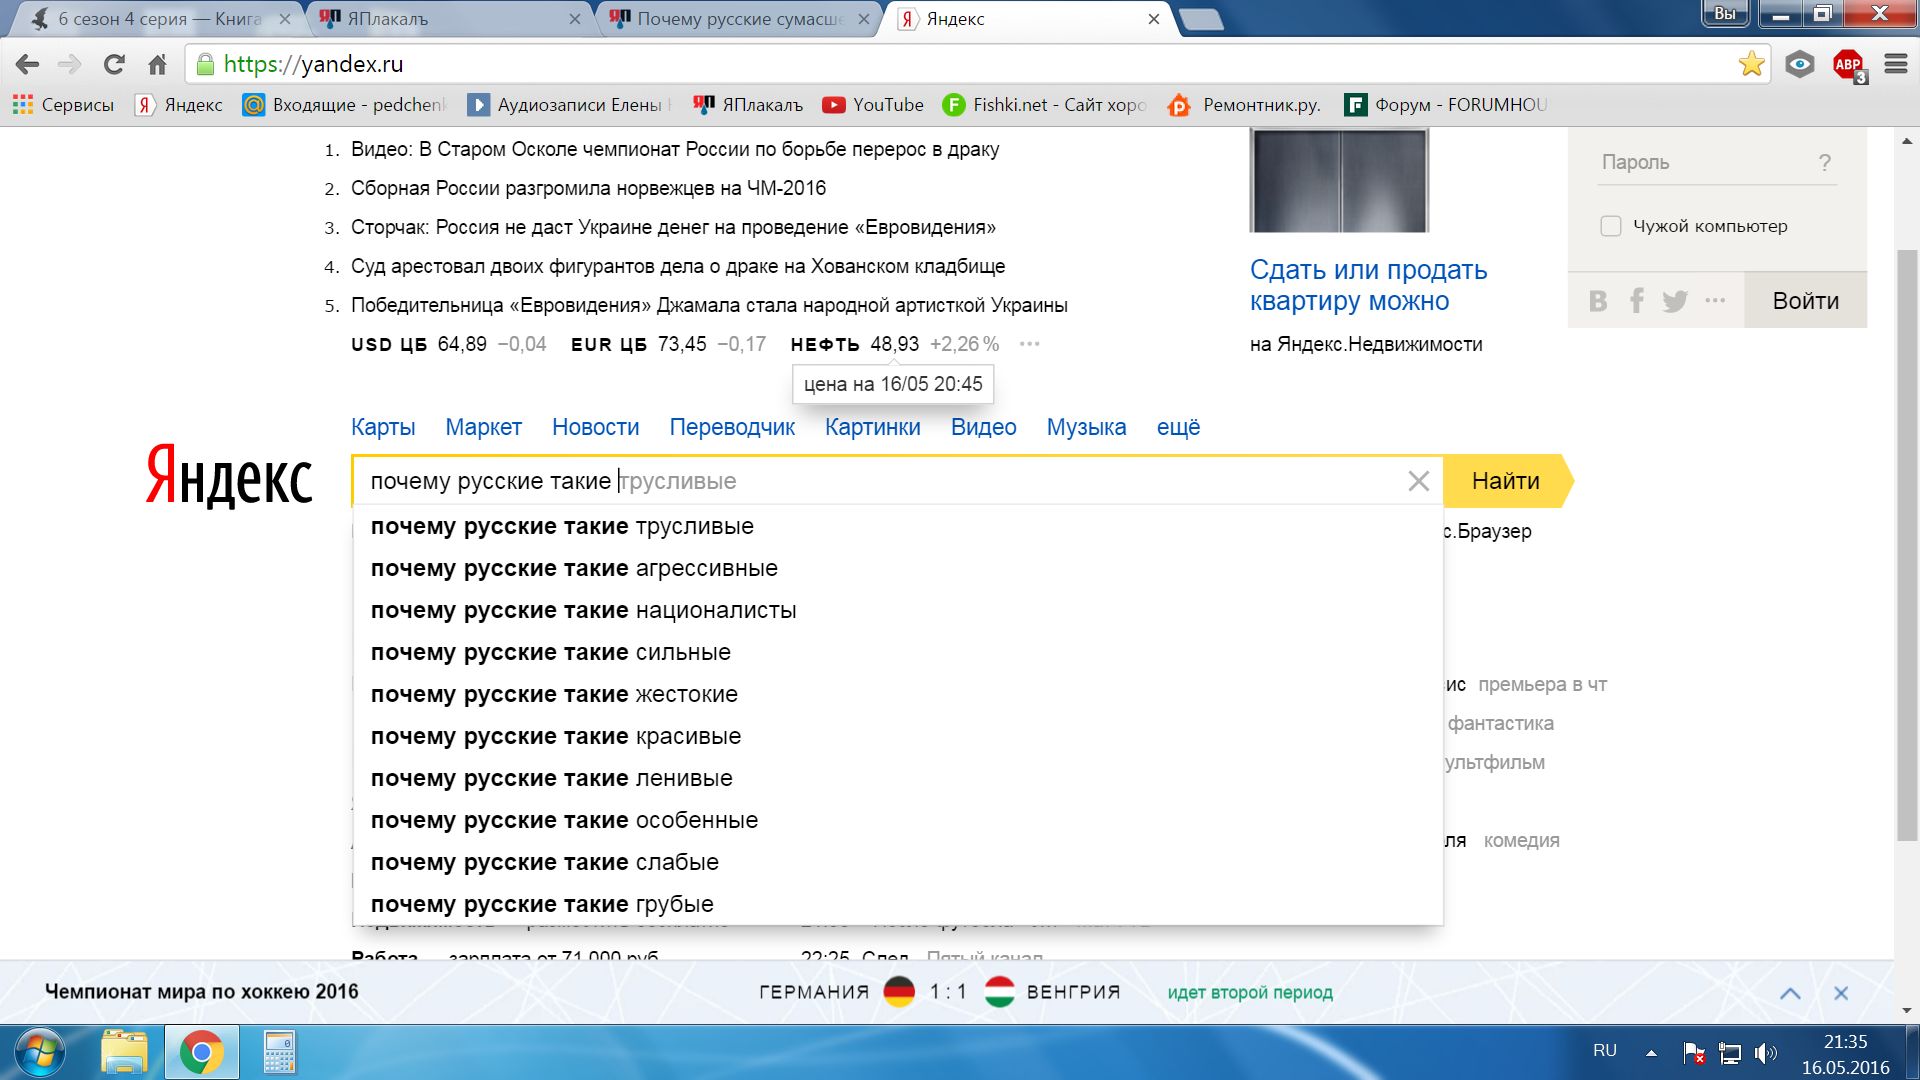Open the Ремонтник.ру bookmark
This screenshot has height=1080, width=1920.
pos(1244,105)
